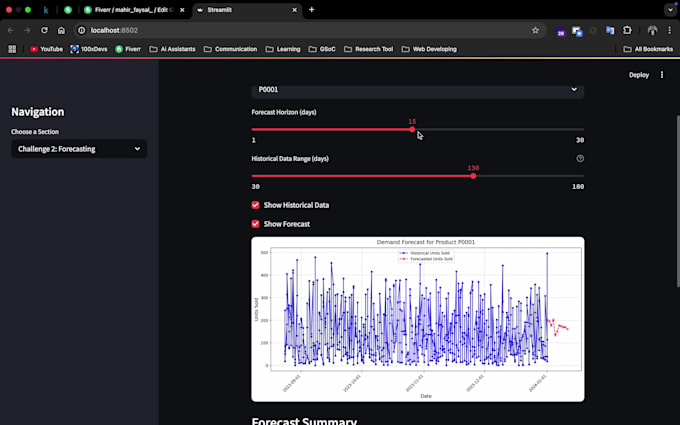The image size is (680, 425).
Task: Open the Google Translate extension icon
Action: [610, 30]
